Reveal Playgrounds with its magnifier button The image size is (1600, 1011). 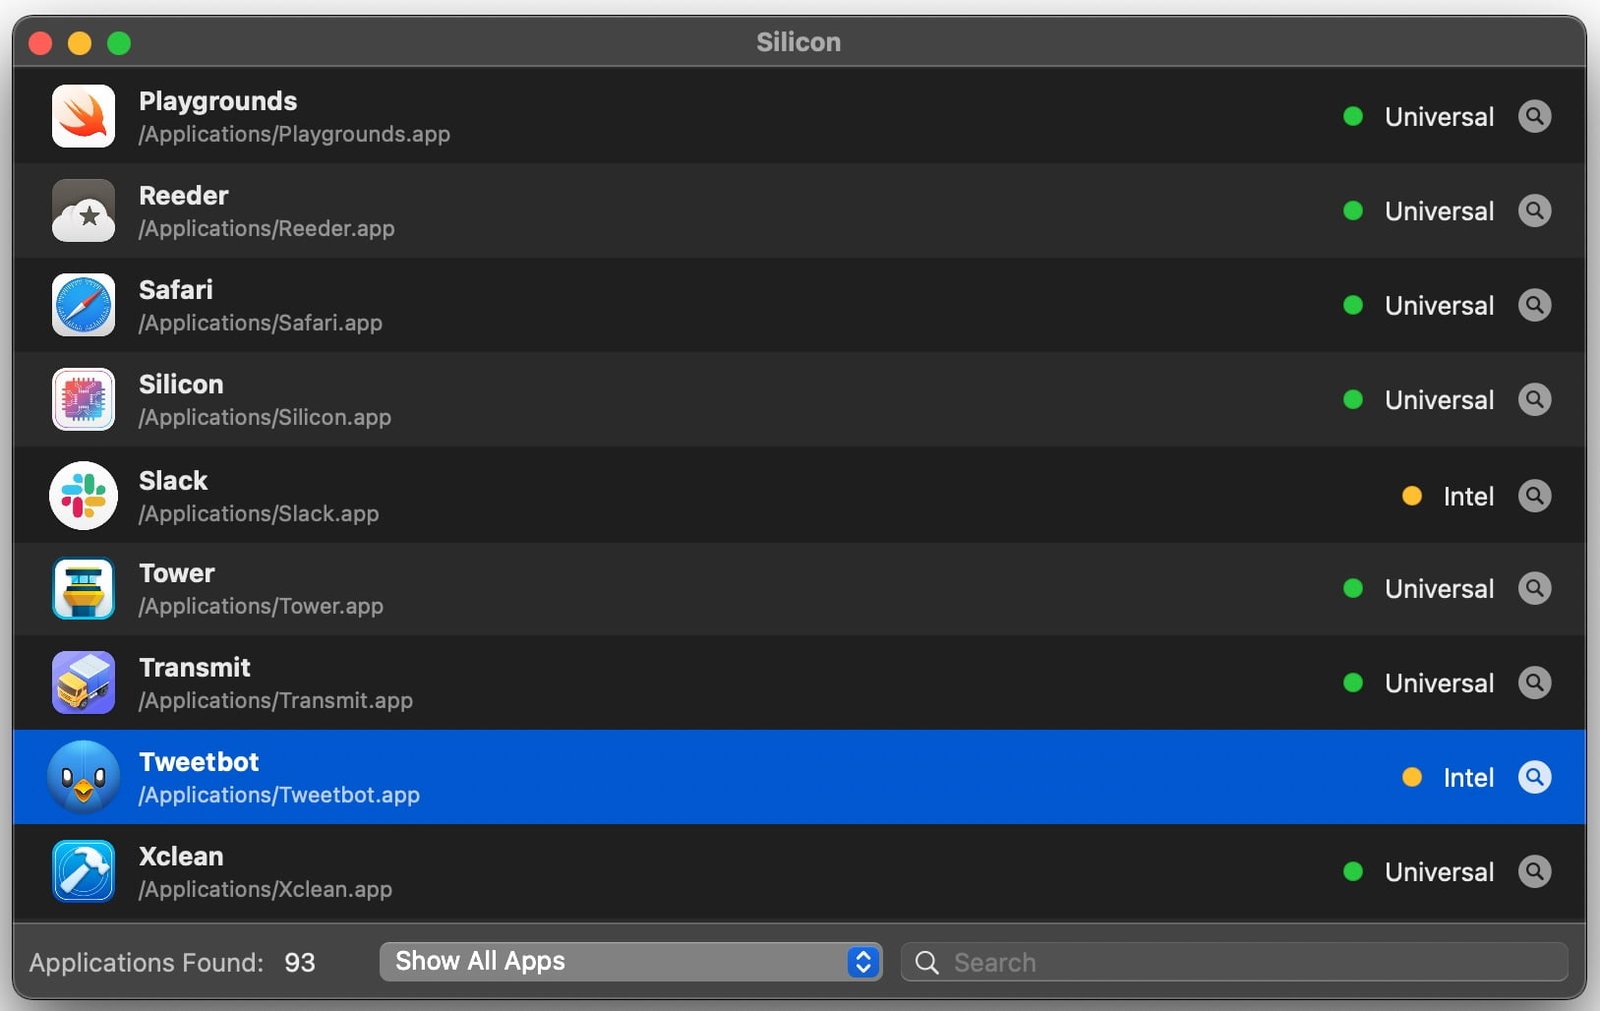tap(1535, 116)
